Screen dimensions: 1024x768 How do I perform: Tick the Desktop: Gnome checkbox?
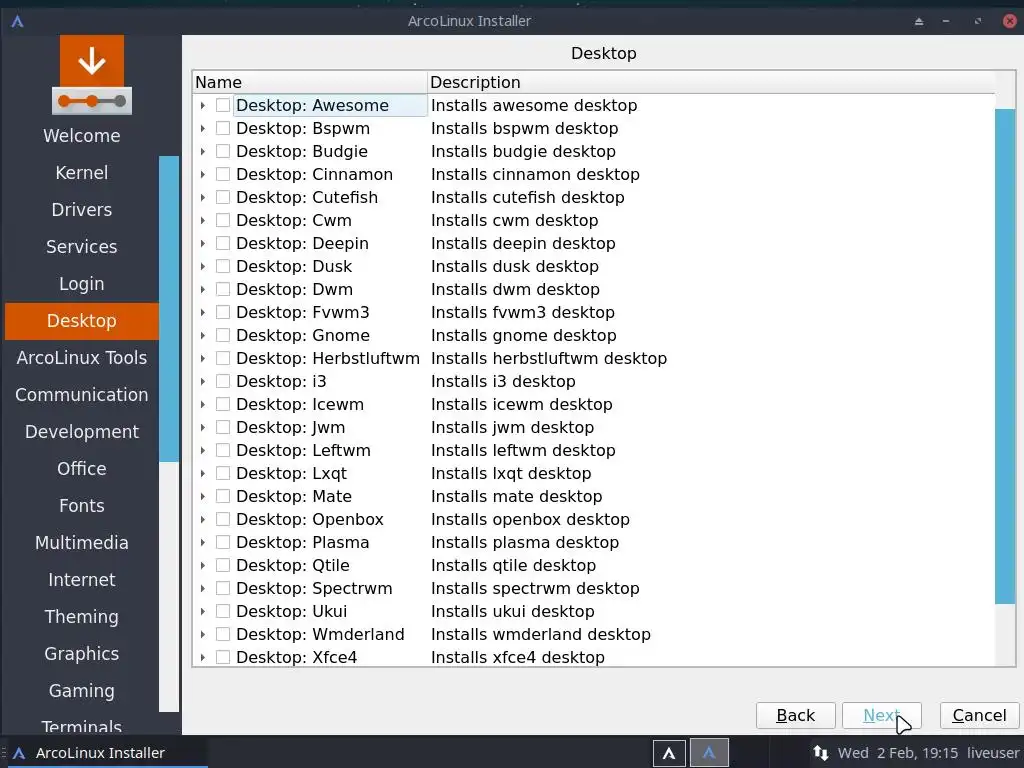pyautogui.click(x=223, y=335)
